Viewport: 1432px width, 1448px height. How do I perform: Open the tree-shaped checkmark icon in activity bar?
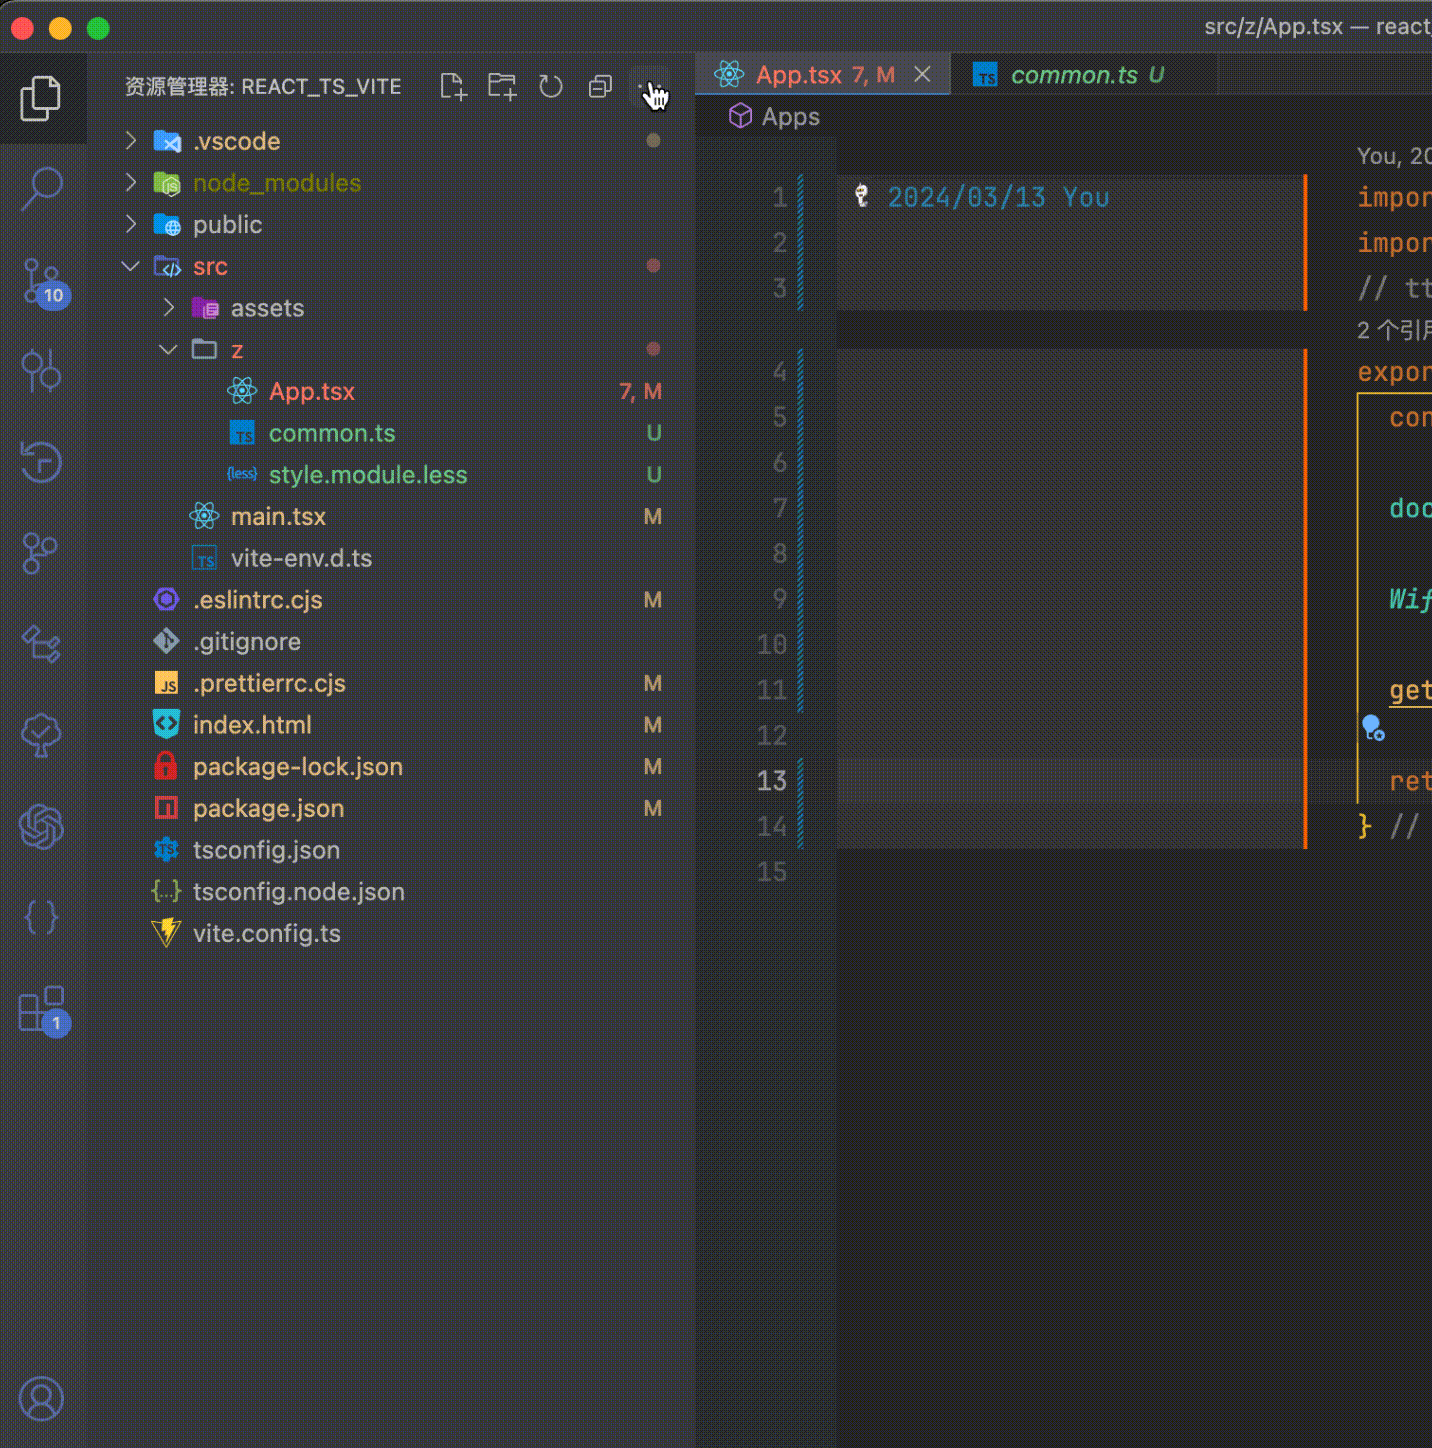coord(41,735)
